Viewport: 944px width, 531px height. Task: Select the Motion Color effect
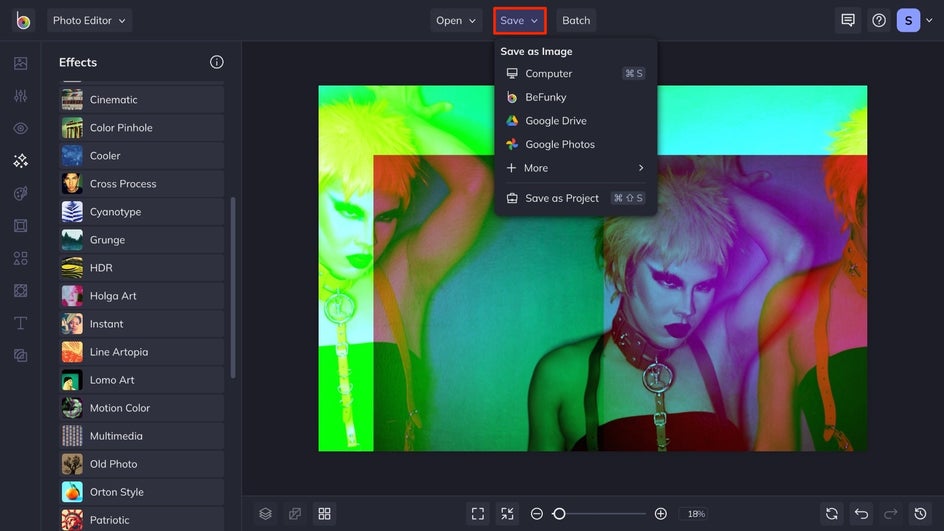tap(142, 408)
